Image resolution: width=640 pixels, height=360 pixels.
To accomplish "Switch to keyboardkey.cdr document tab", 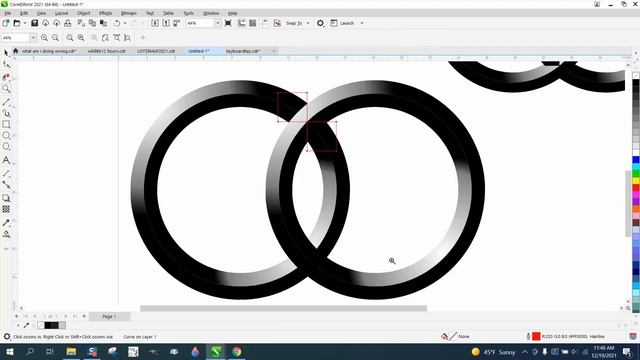I will click(243, 51).
